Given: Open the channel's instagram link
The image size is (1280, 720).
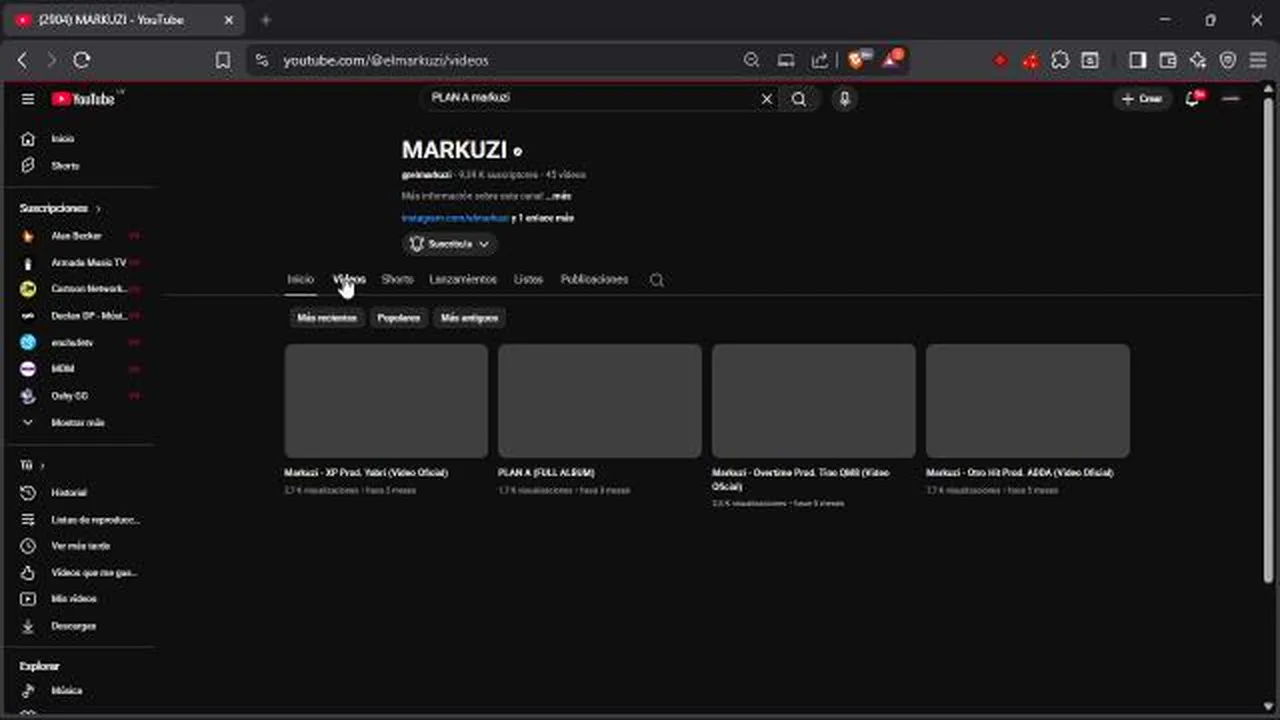Looking at the screenshot, I should click(455, 218).
